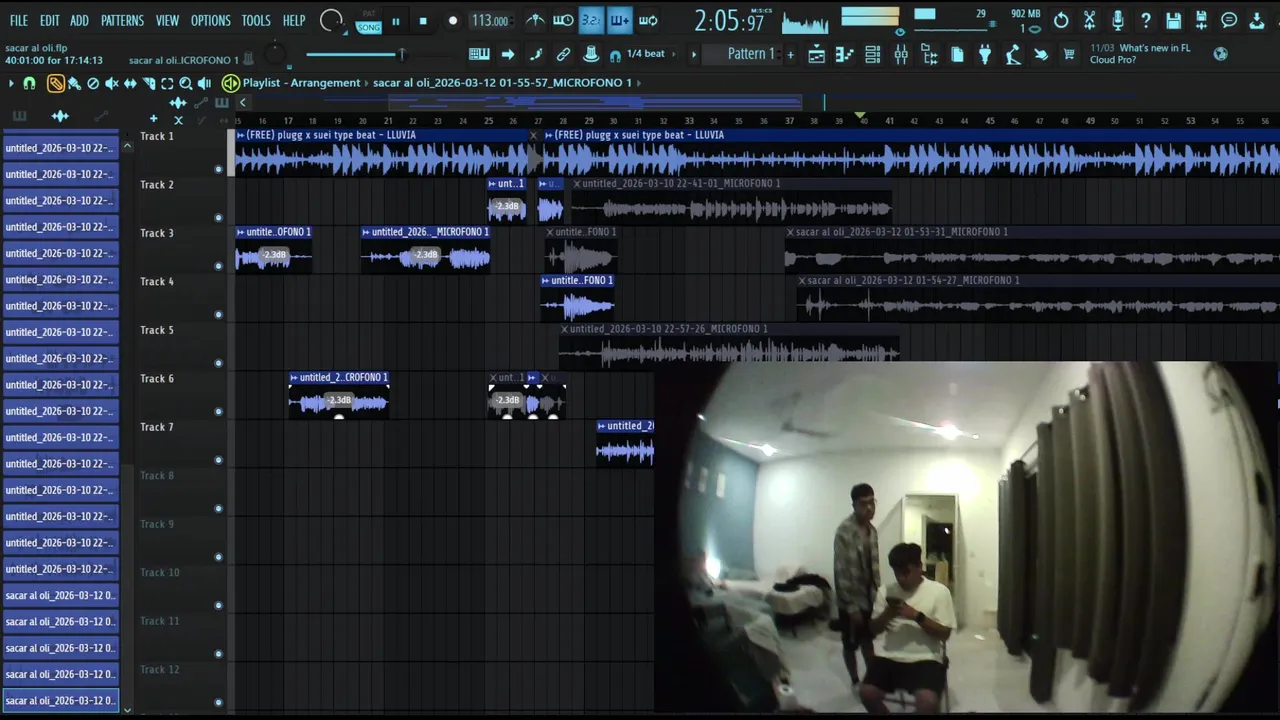Viewport: 1280px width, 720px height.
Task: Open the pattern picker arrow left of Pattern 1
Action: [694, 54]
